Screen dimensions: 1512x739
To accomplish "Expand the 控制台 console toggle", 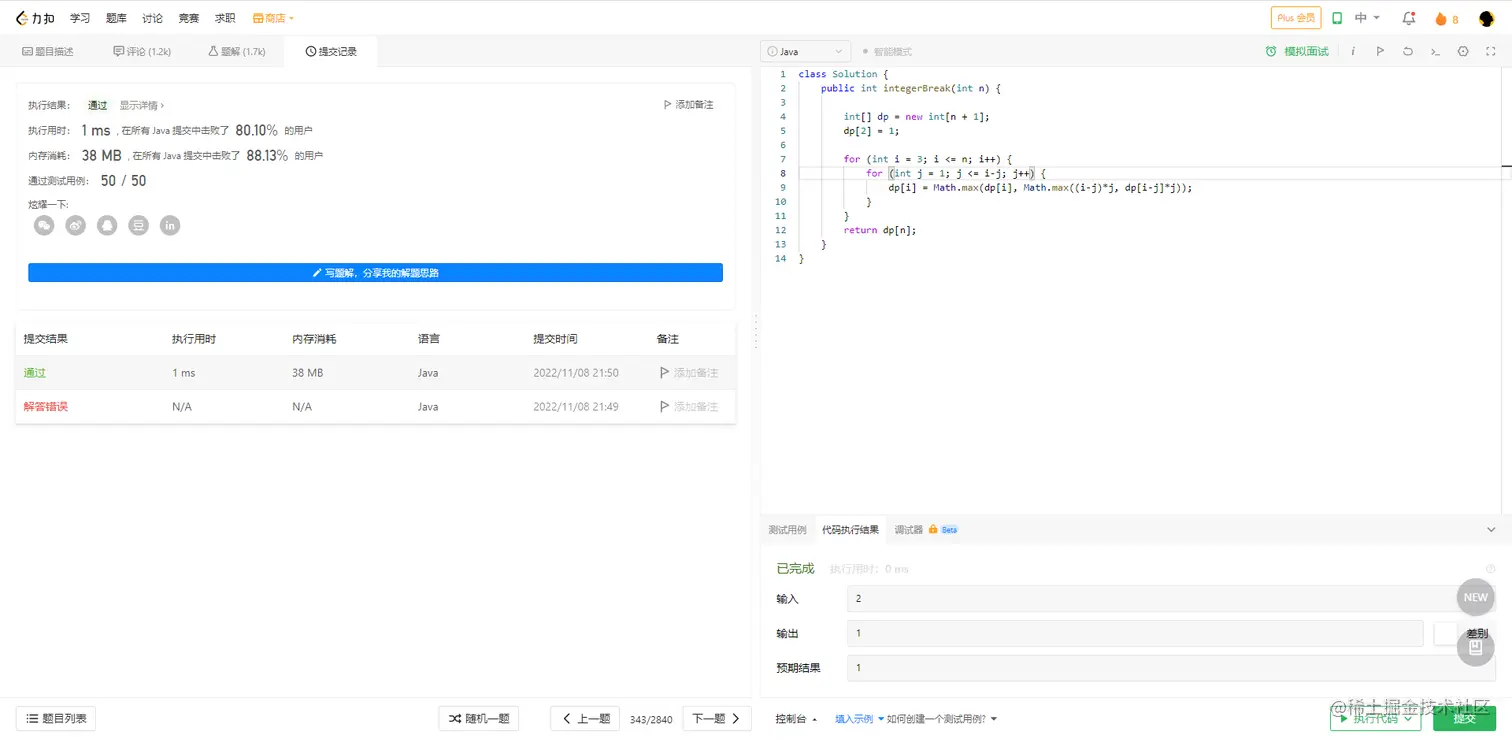I will [x=796, y=719].
